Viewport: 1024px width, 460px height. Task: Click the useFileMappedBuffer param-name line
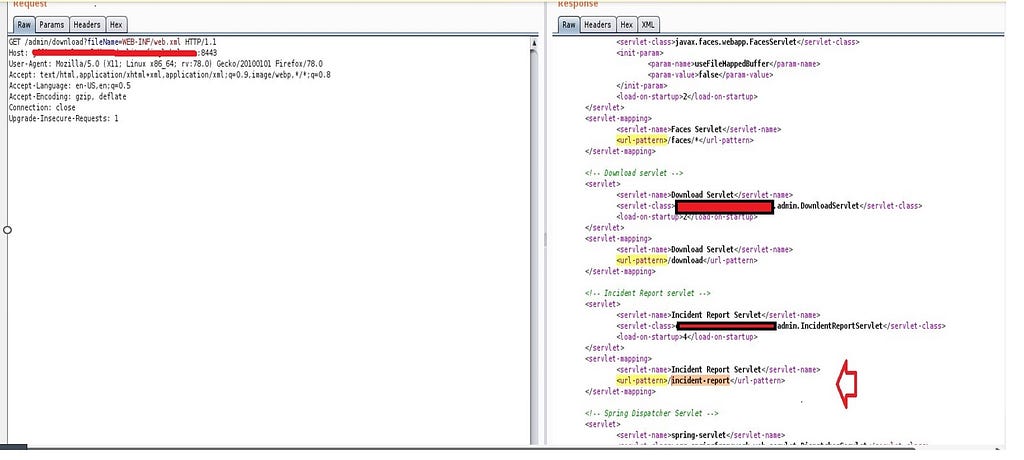pos(733,64)
